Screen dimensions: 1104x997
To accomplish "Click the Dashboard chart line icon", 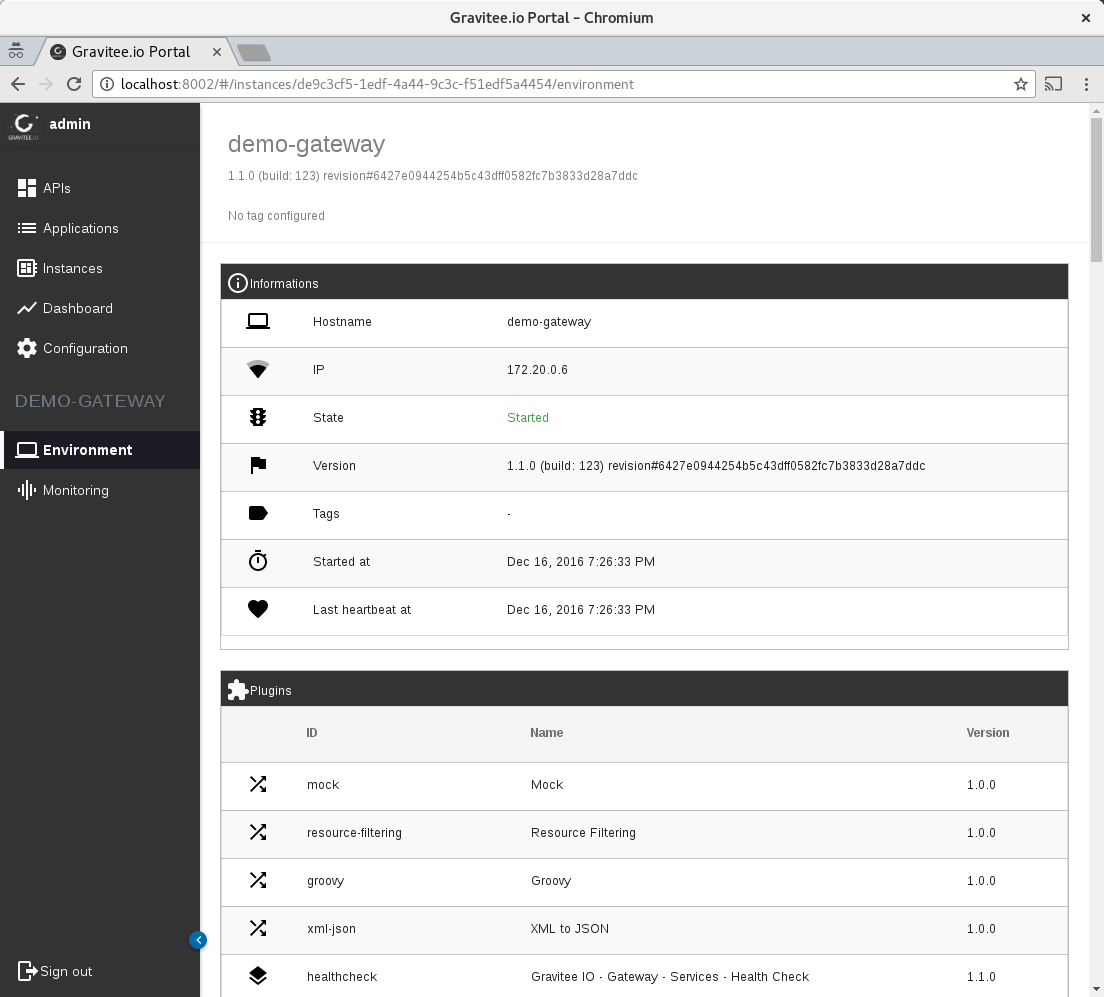I will [x=27, y=308].
